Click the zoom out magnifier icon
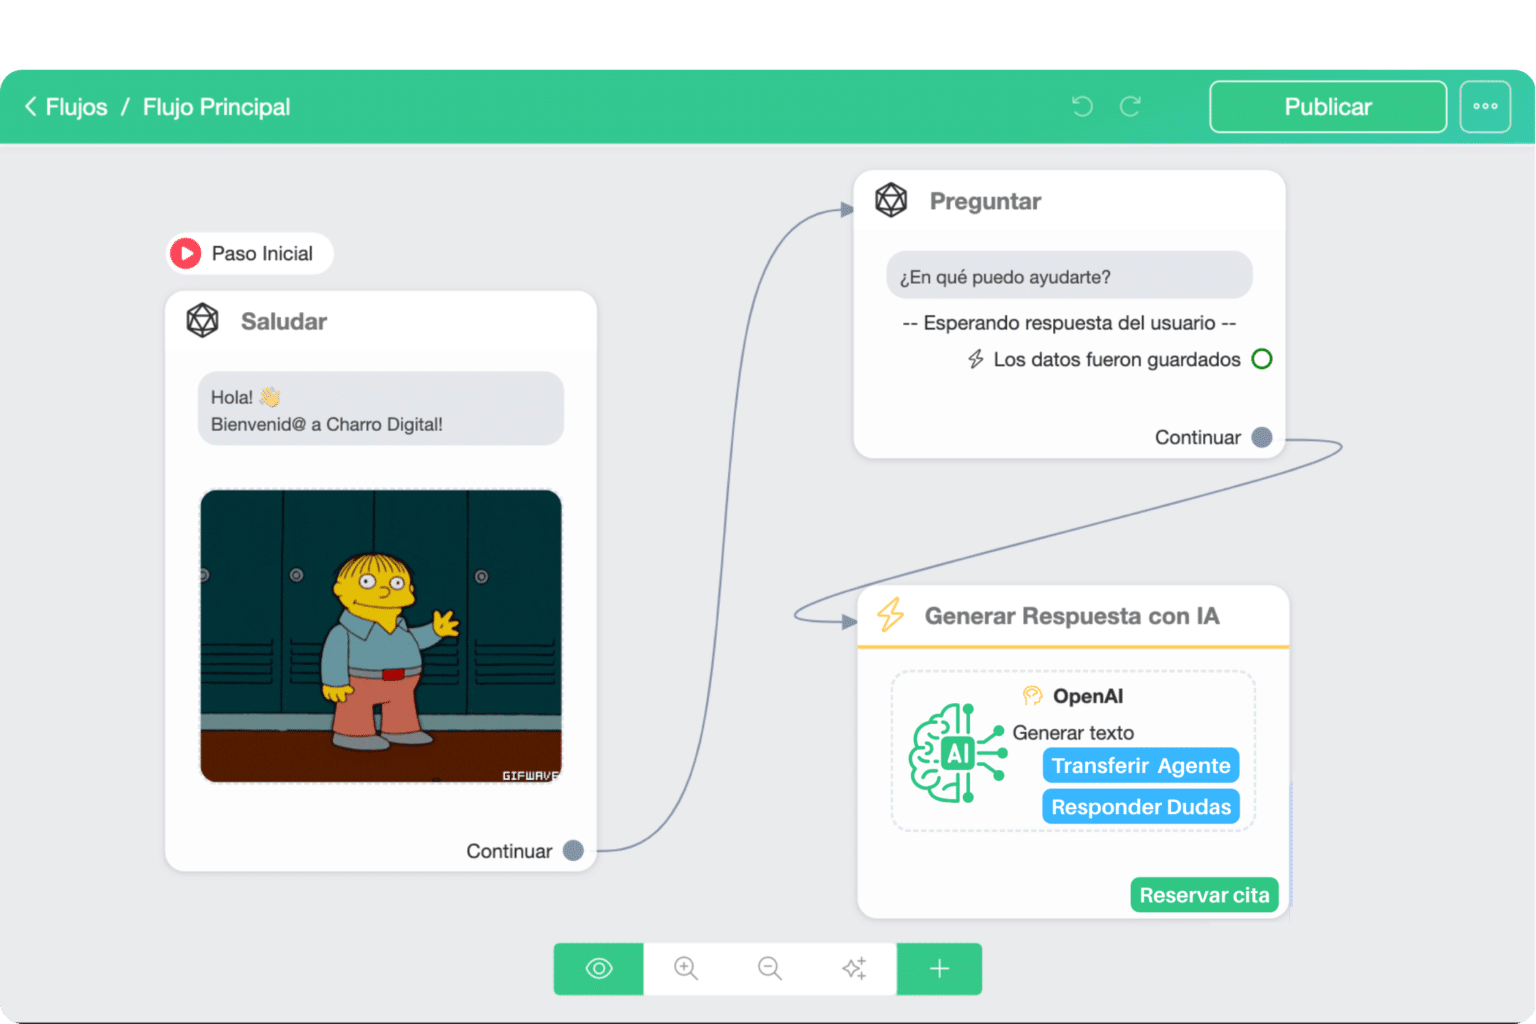 [x=769, y=968]
